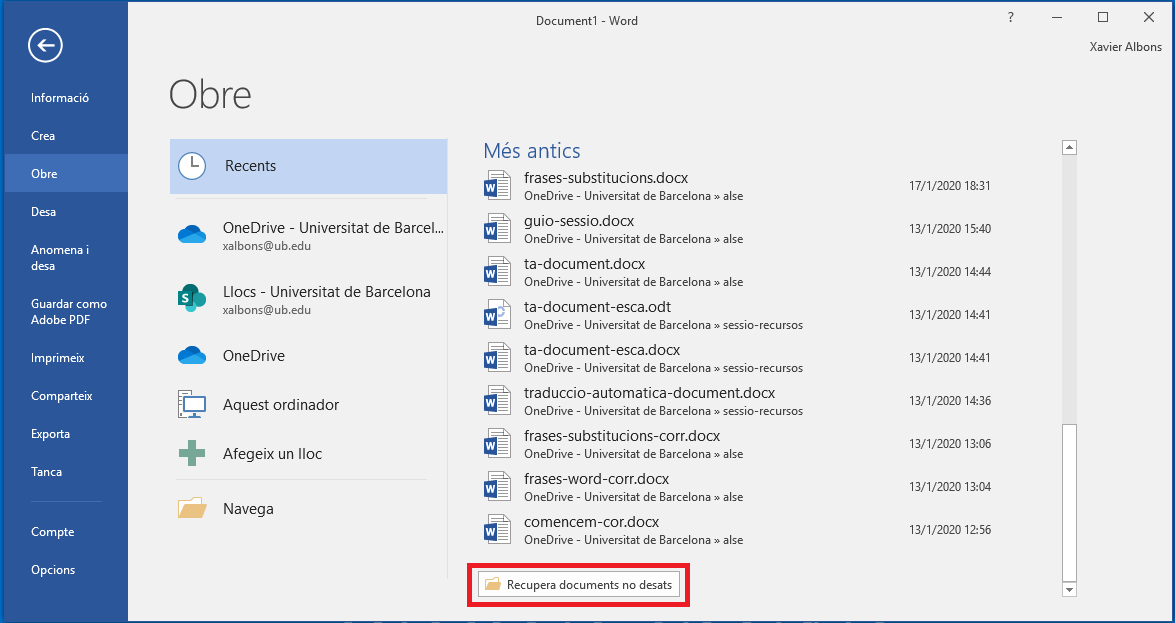This screenshot has height=623, width=1175.
Task: Click the back arrow circle icon
Action: (x=46, y=45)
